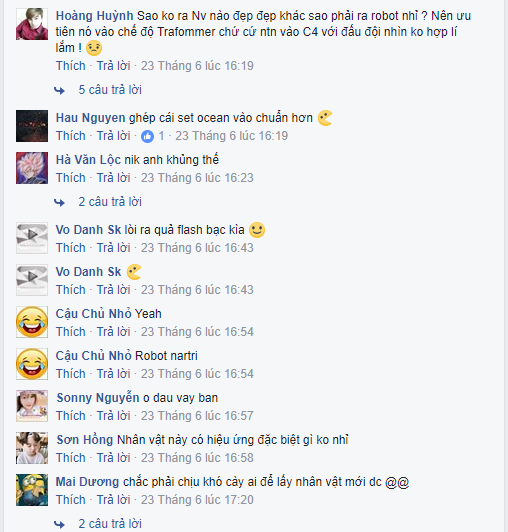Click the Vo Danh Sk name on flash comment

(x=88, y=230)
